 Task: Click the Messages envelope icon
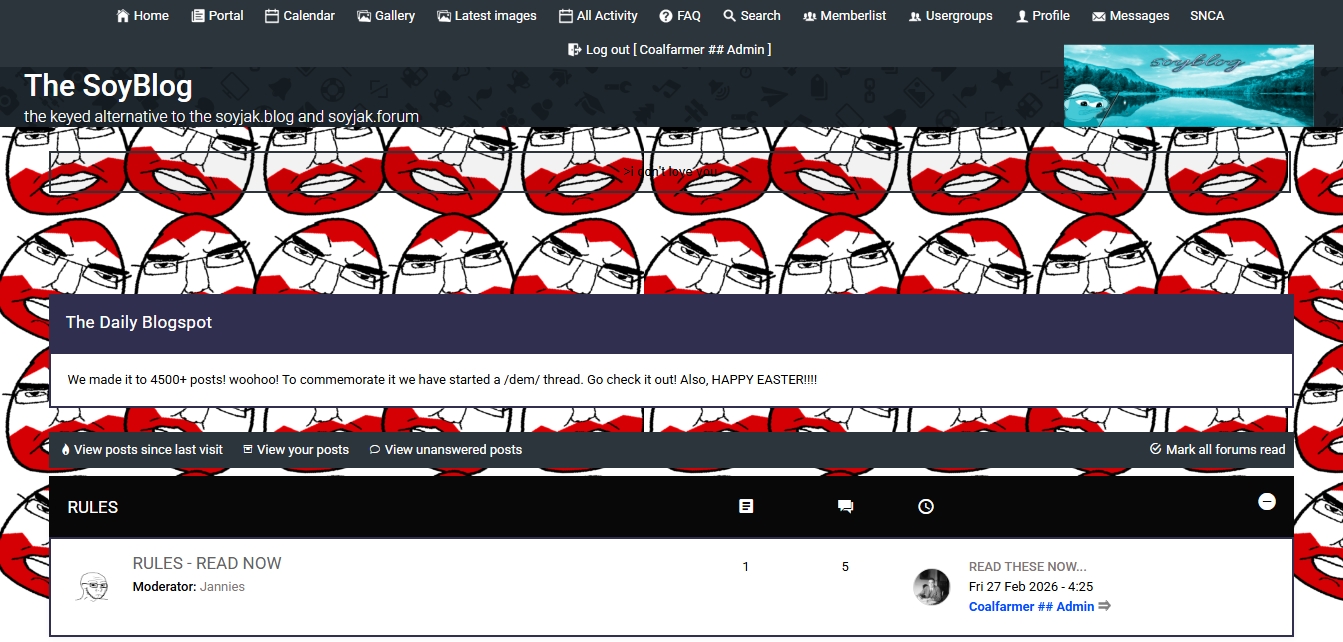[x=1099, y=16]
